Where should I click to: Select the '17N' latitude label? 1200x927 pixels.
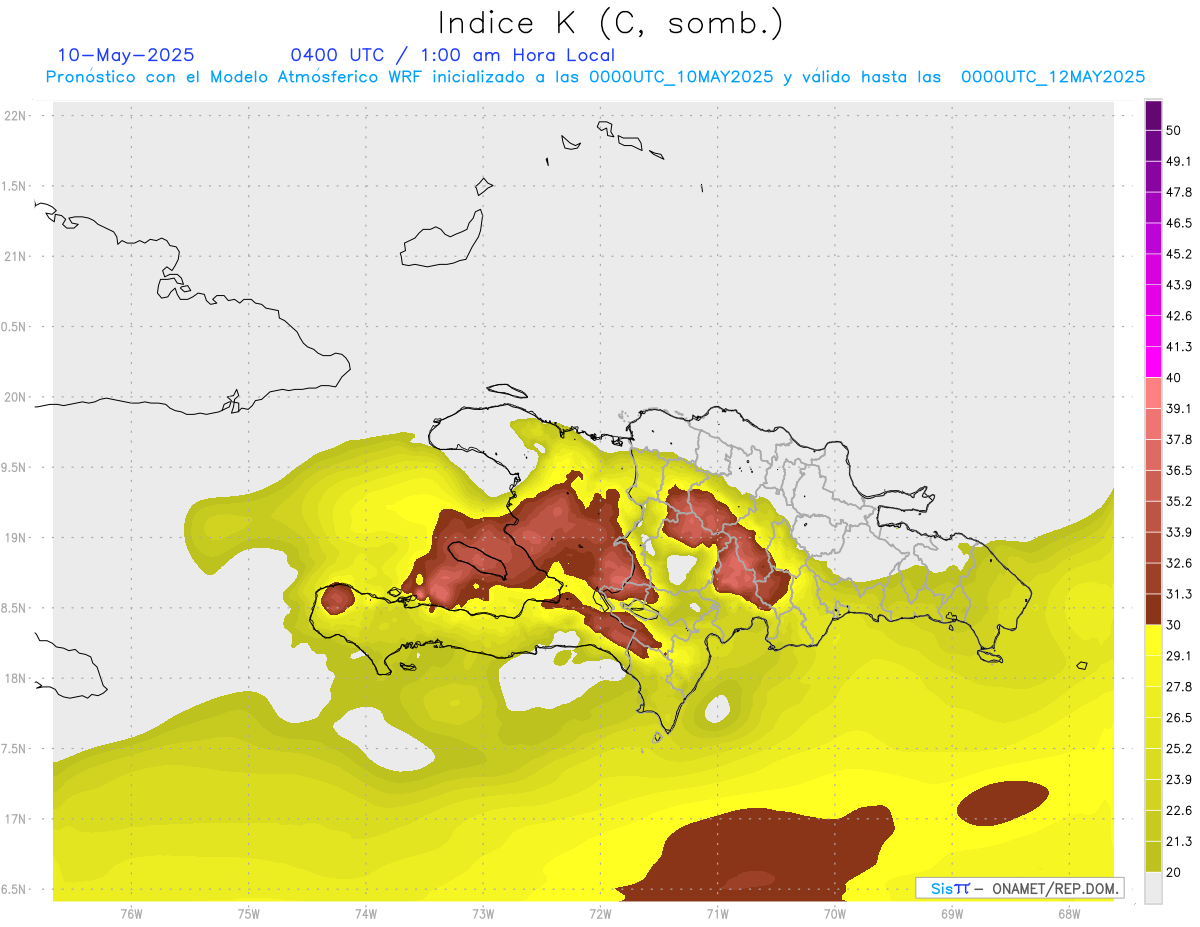pyautogui.click(x=16, y=819)
